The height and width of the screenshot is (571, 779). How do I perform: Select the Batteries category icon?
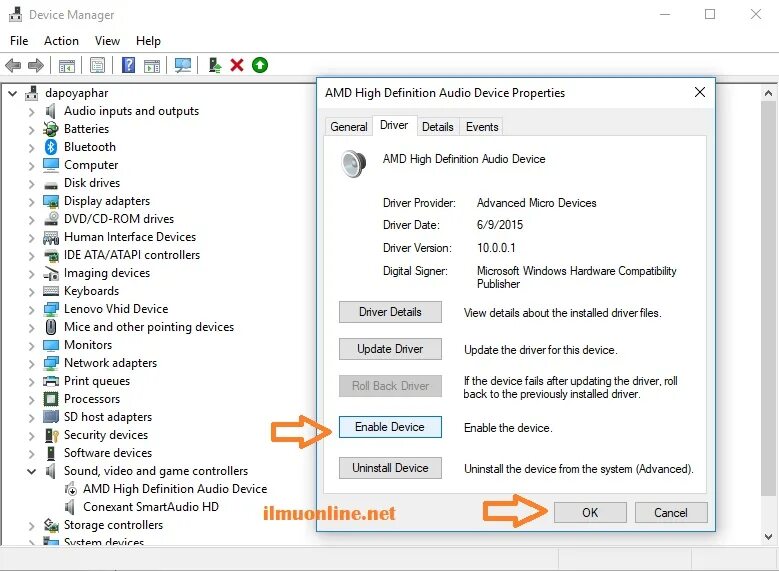click(x=51, y=129)
